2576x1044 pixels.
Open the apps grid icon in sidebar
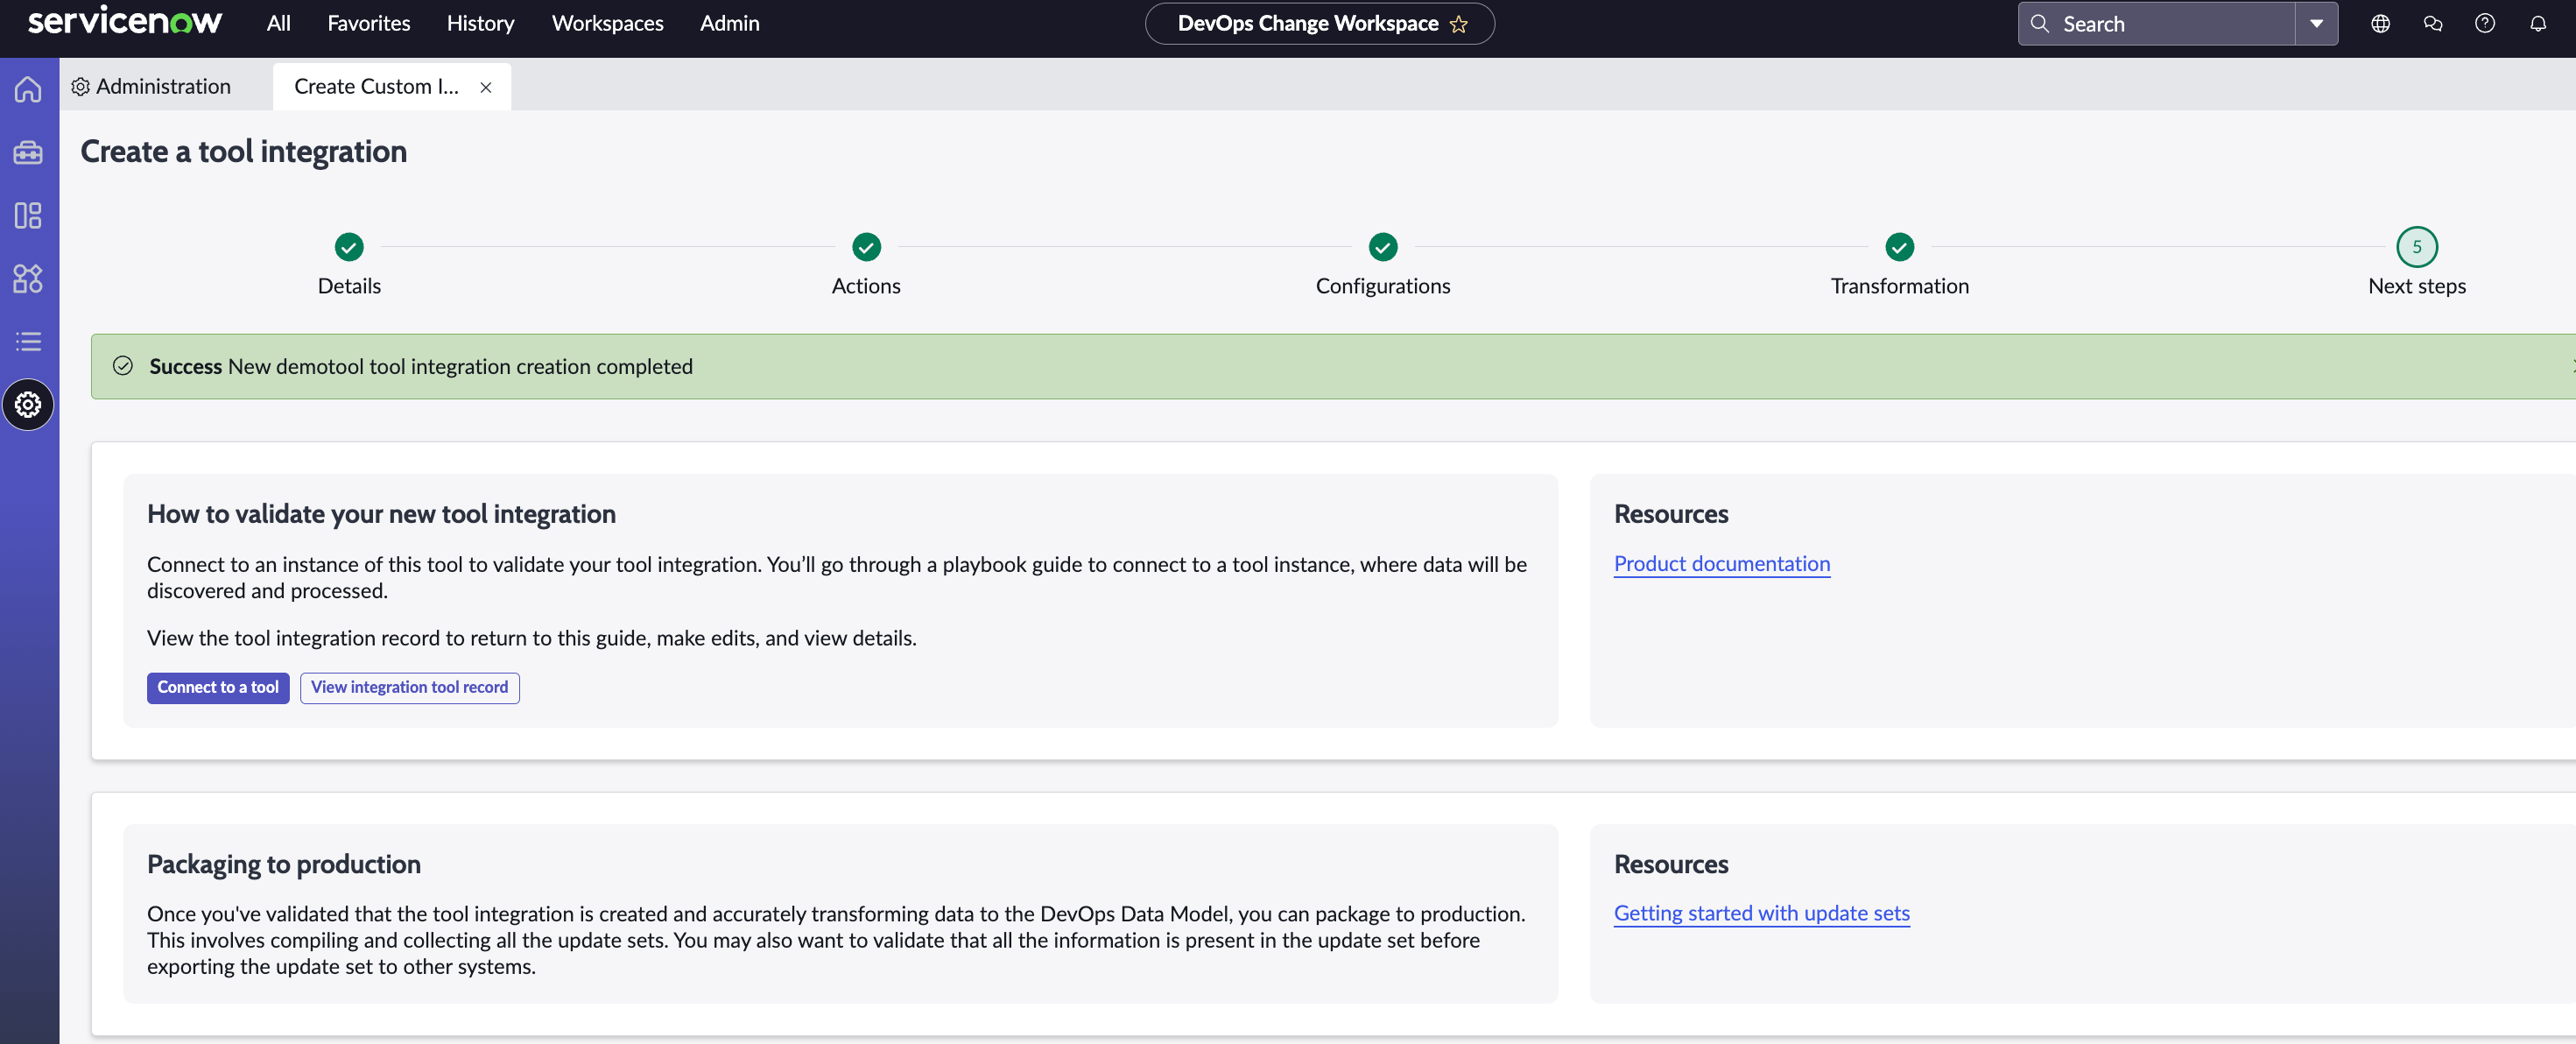(28, 278)
